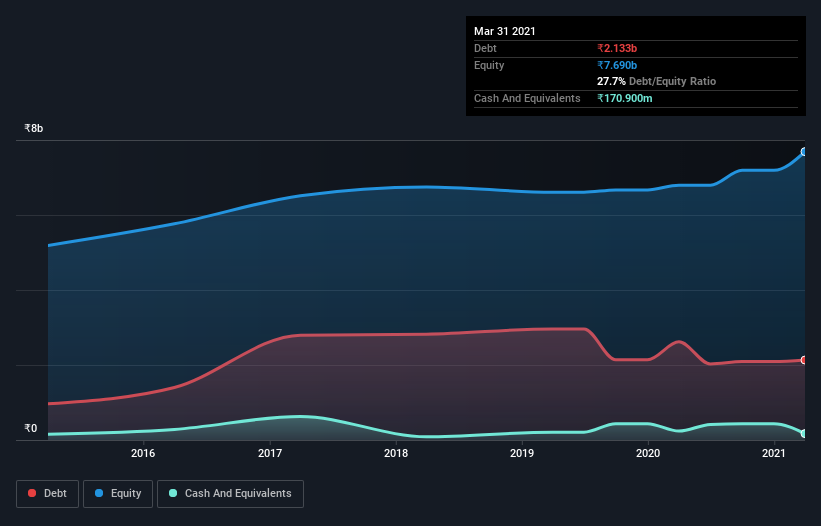Click Cash And Equivalents label in tooltip
Viewport: 821px width, 526px height.
527,98
